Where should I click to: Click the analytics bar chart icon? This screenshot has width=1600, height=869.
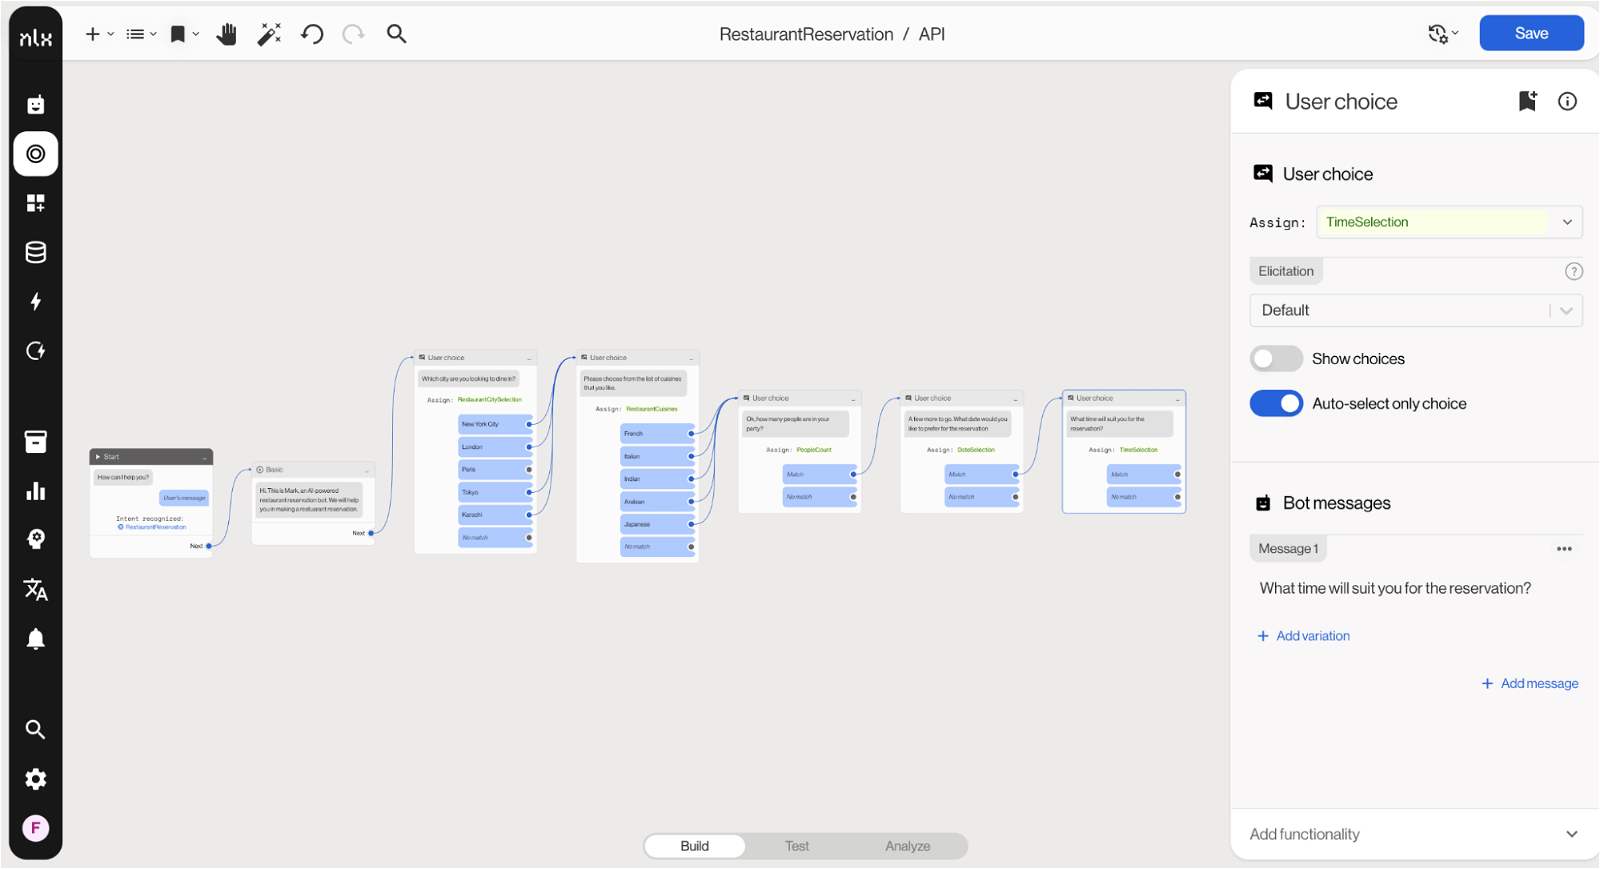click(x=36, y=491)
